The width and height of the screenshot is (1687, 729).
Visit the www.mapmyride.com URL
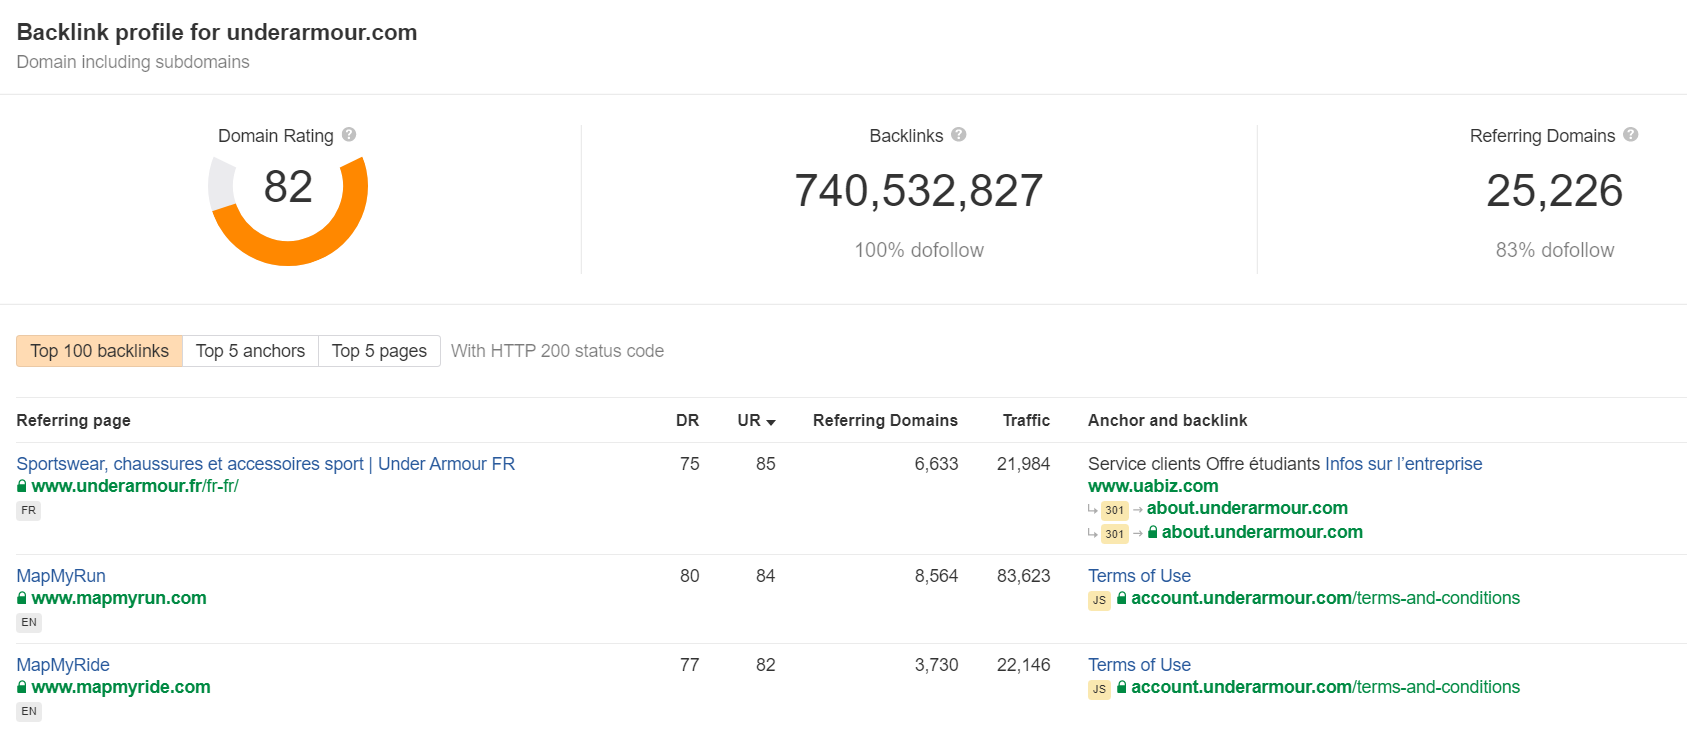click(x=121, y=687)
